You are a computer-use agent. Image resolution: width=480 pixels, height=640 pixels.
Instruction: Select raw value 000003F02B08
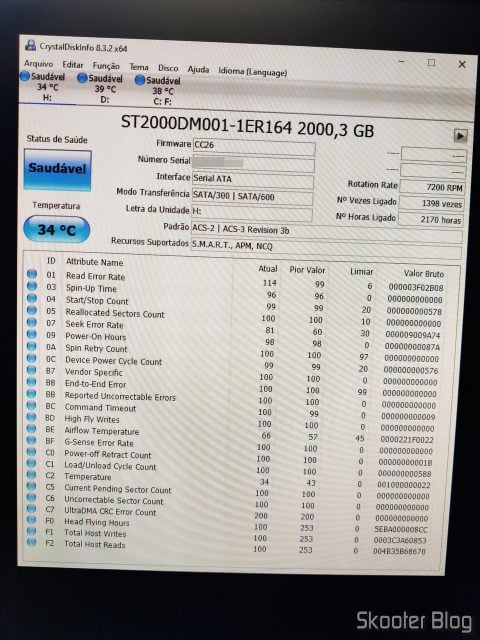point(416,287)
